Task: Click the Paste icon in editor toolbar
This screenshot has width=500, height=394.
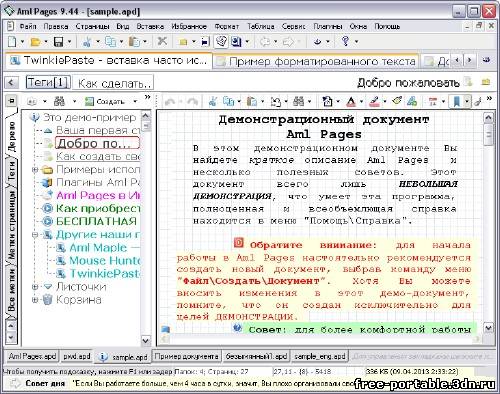Action: (x=252, y=101)
